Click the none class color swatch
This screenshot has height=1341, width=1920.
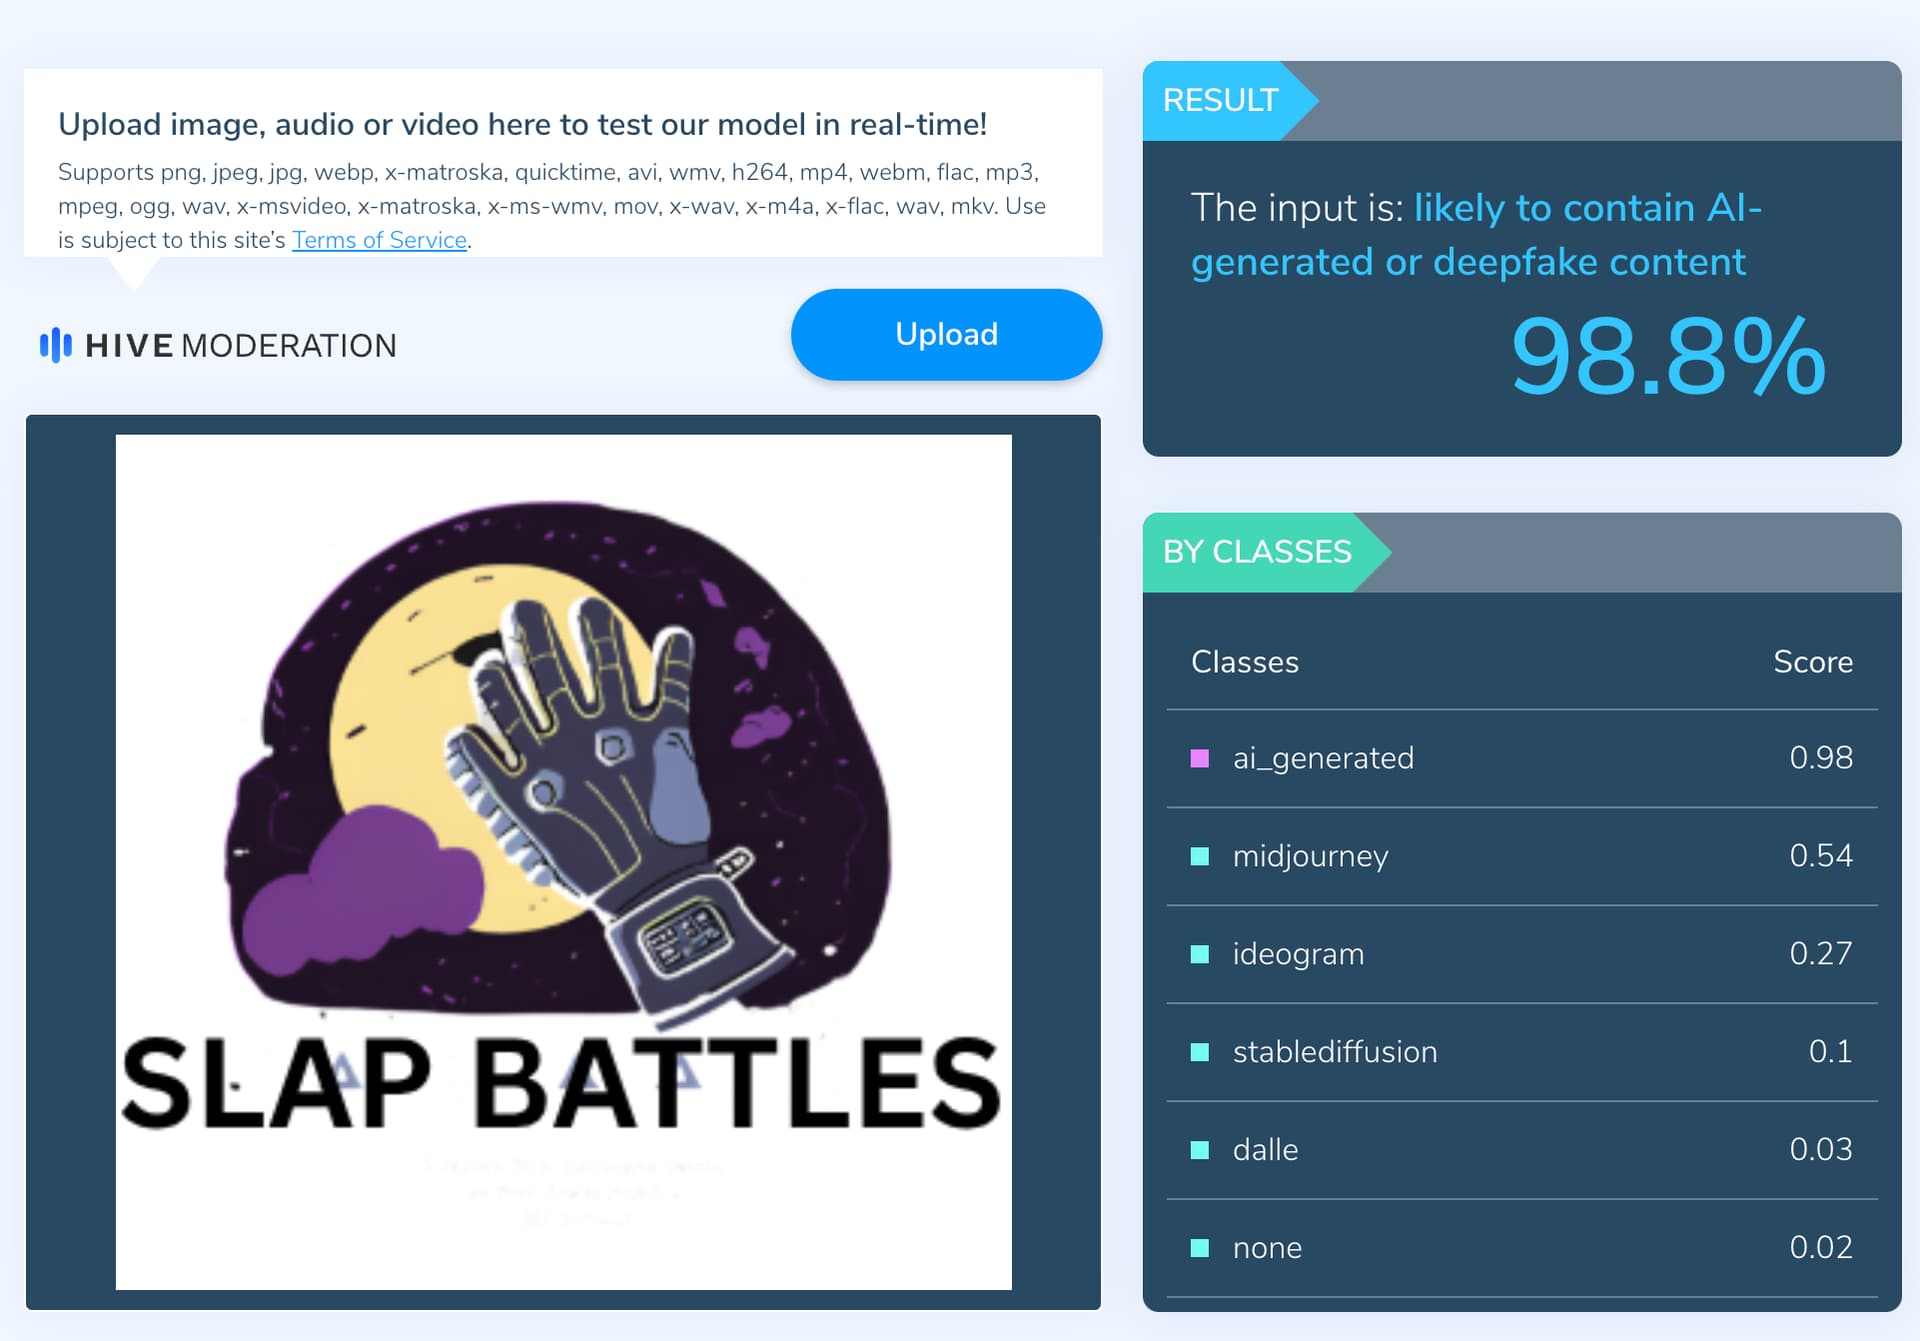tap(1200, 1248)
